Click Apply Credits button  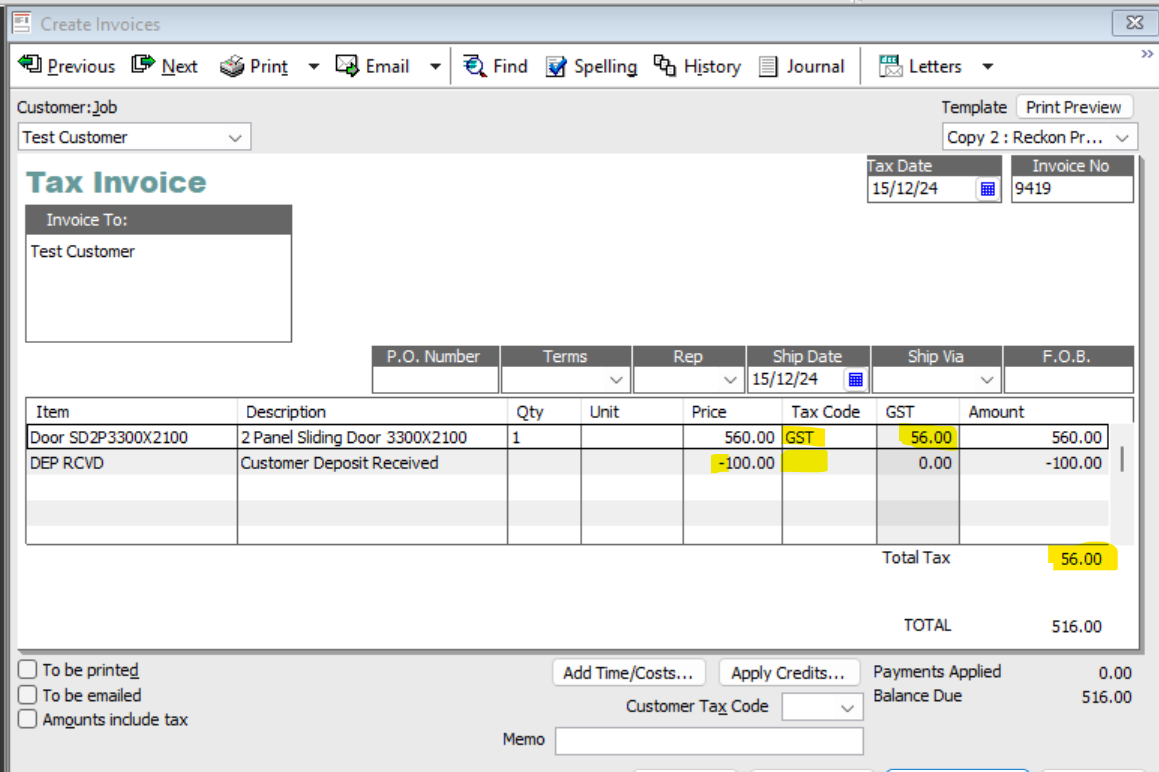click(788, 673)
